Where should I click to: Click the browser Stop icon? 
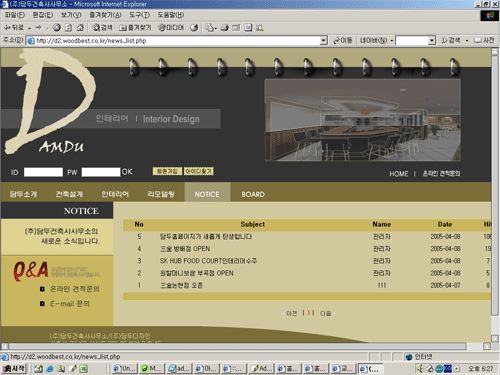click(57, 28)
